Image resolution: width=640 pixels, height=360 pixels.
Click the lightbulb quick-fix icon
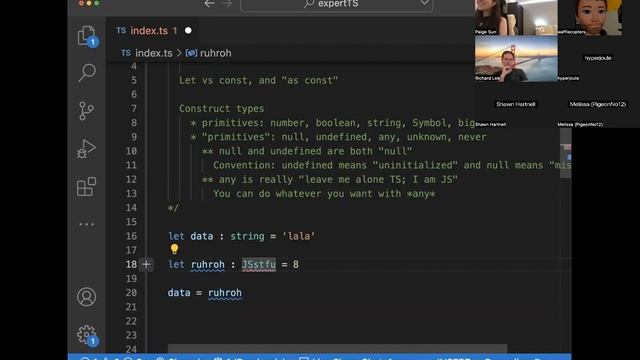click(x=174, y=249)
